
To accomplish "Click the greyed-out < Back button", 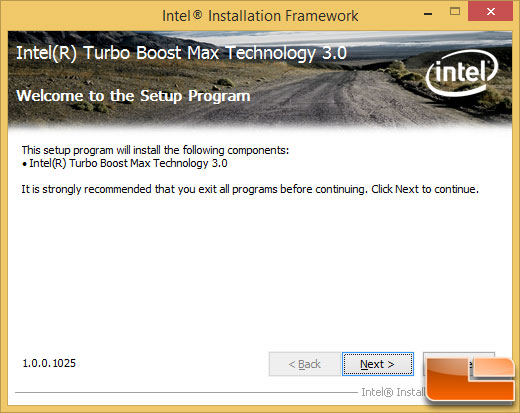I will [x=304, y=364].
